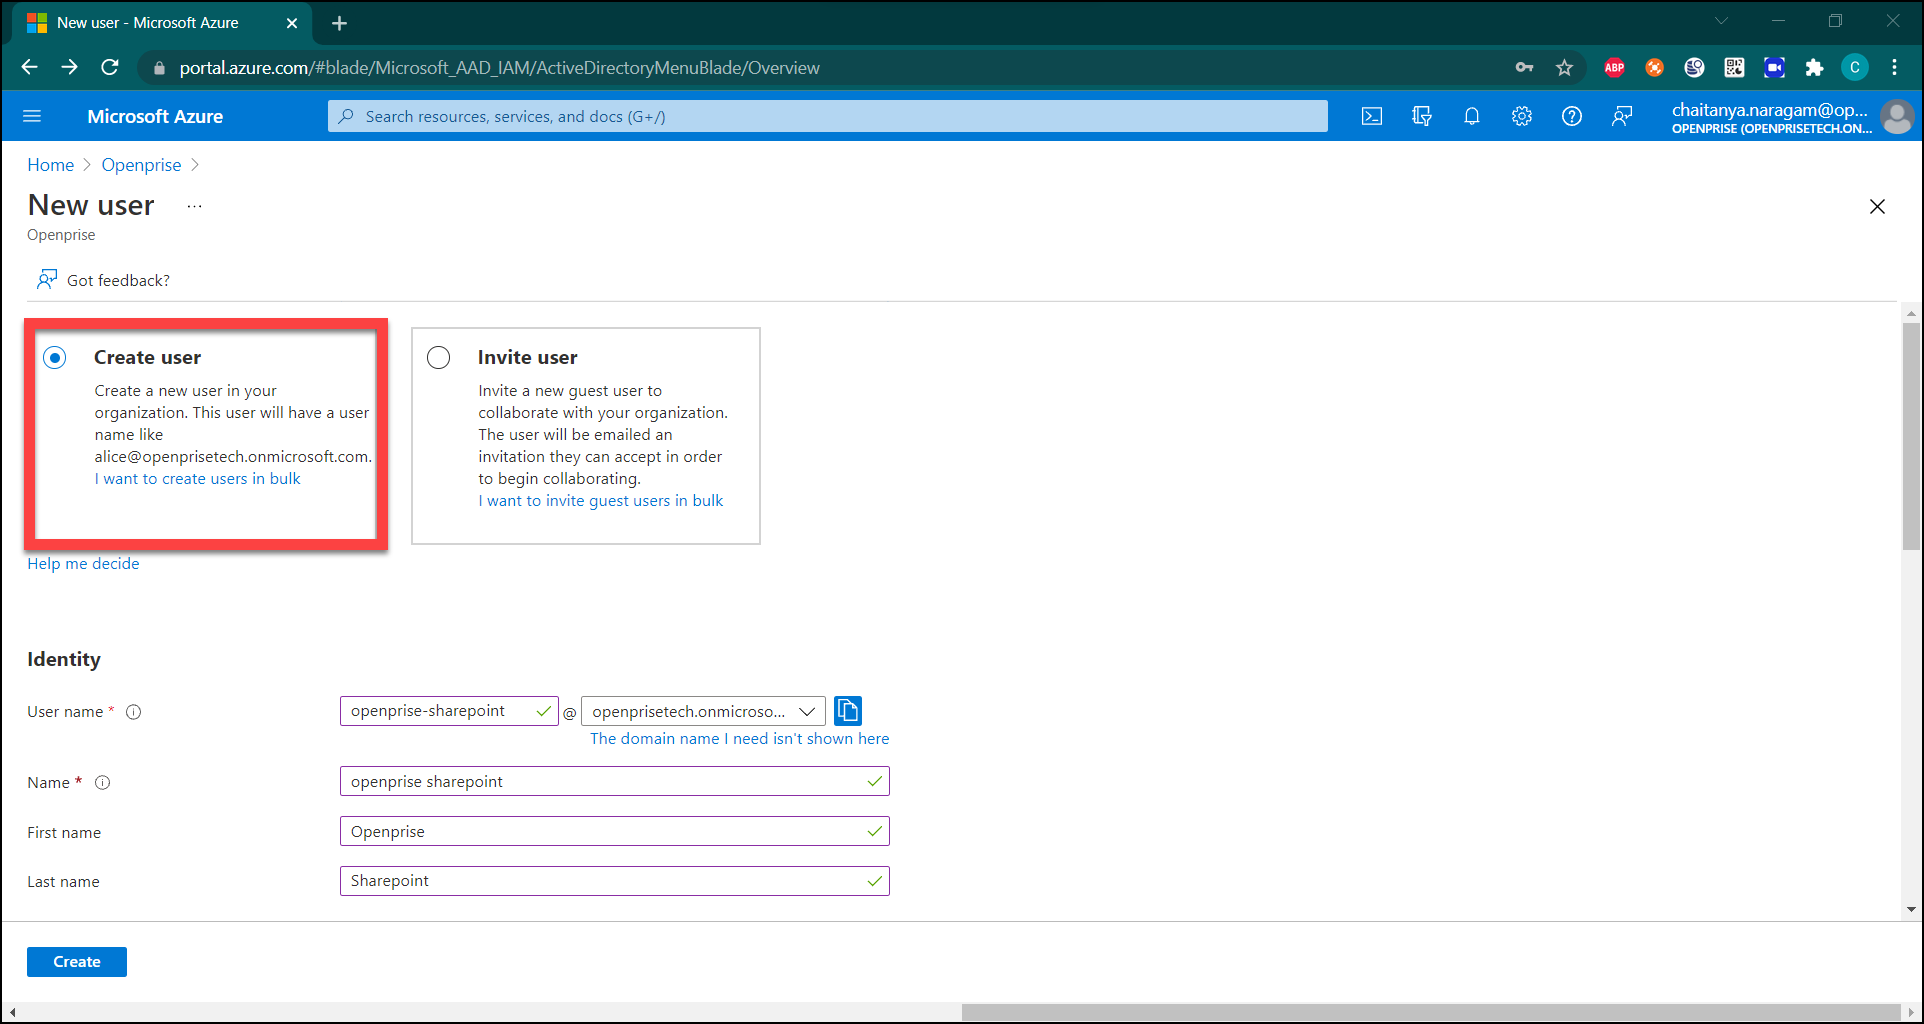The height and width of the screenshot is (1024, 1924).
Task: Open Cloud Shell from the top bar
Action: point(1372,116)
